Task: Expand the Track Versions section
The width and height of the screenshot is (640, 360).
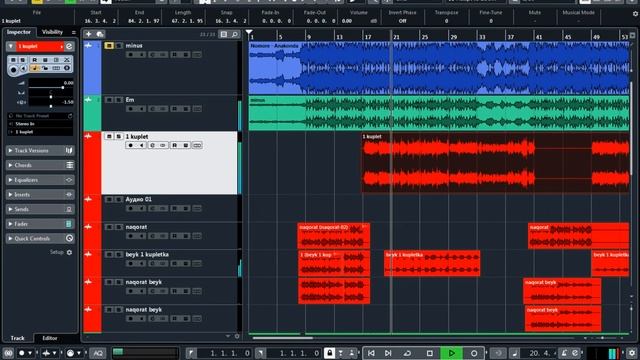Action: tap(10, 151)
